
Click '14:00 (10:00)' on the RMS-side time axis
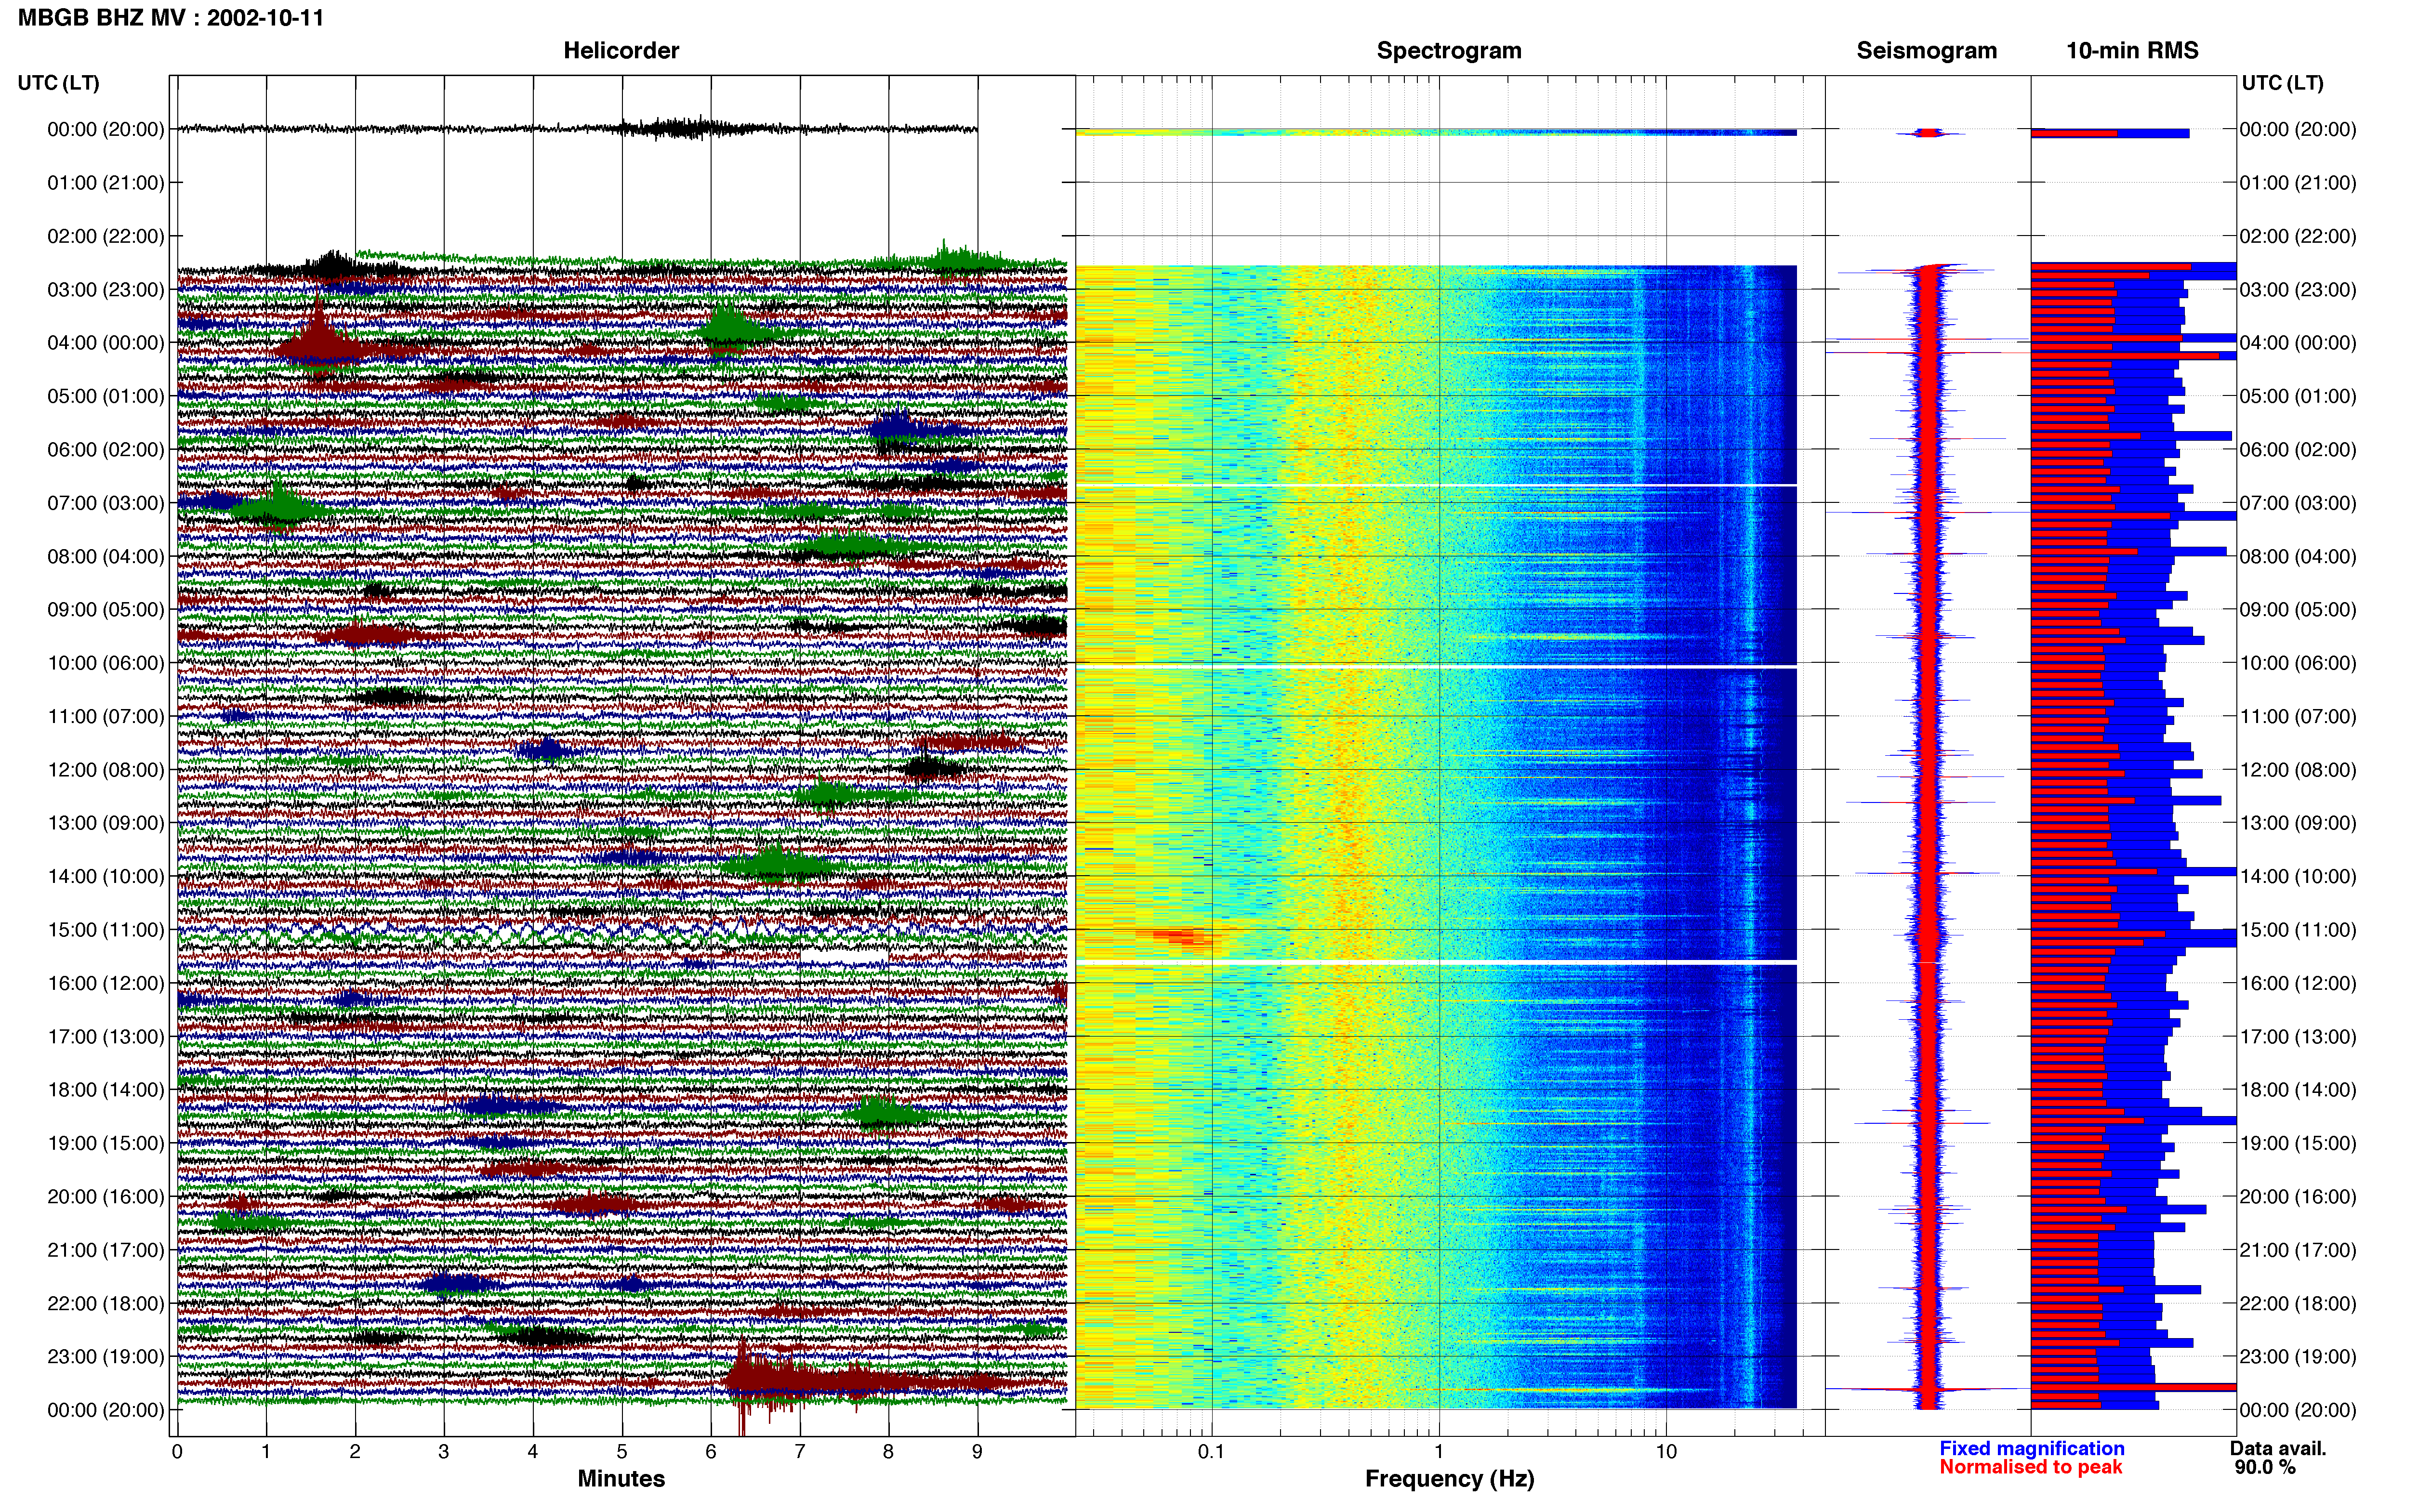click(x=2298, y=876)
